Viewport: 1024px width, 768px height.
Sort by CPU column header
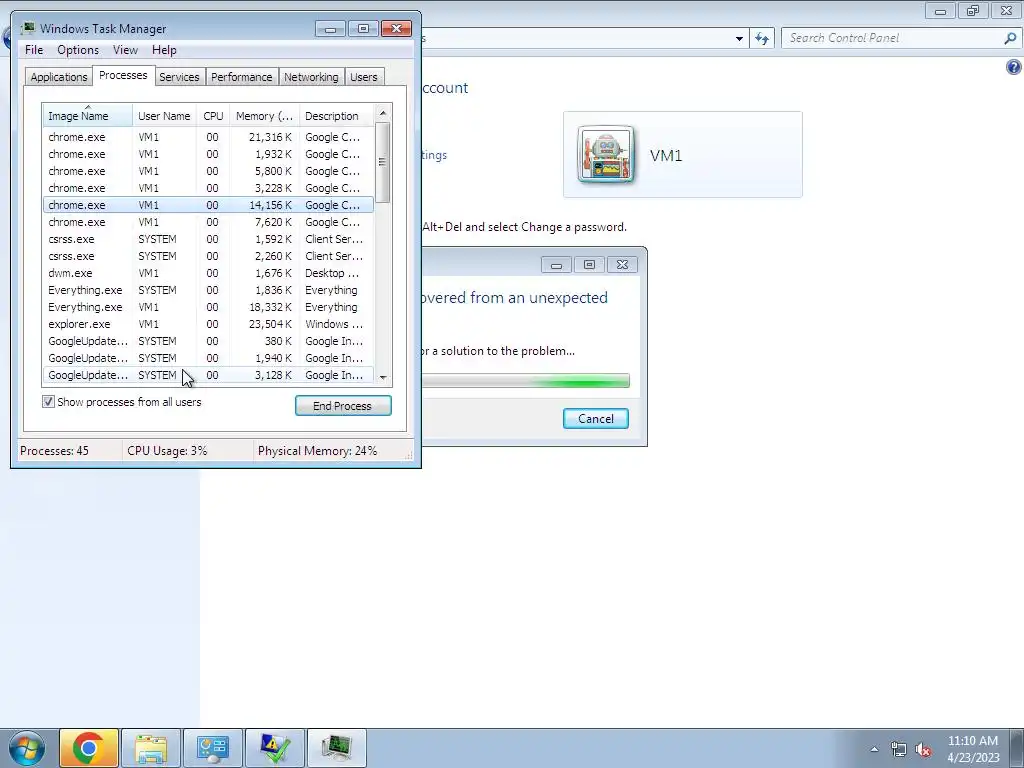pyautogui.click(x=213, y=116)
